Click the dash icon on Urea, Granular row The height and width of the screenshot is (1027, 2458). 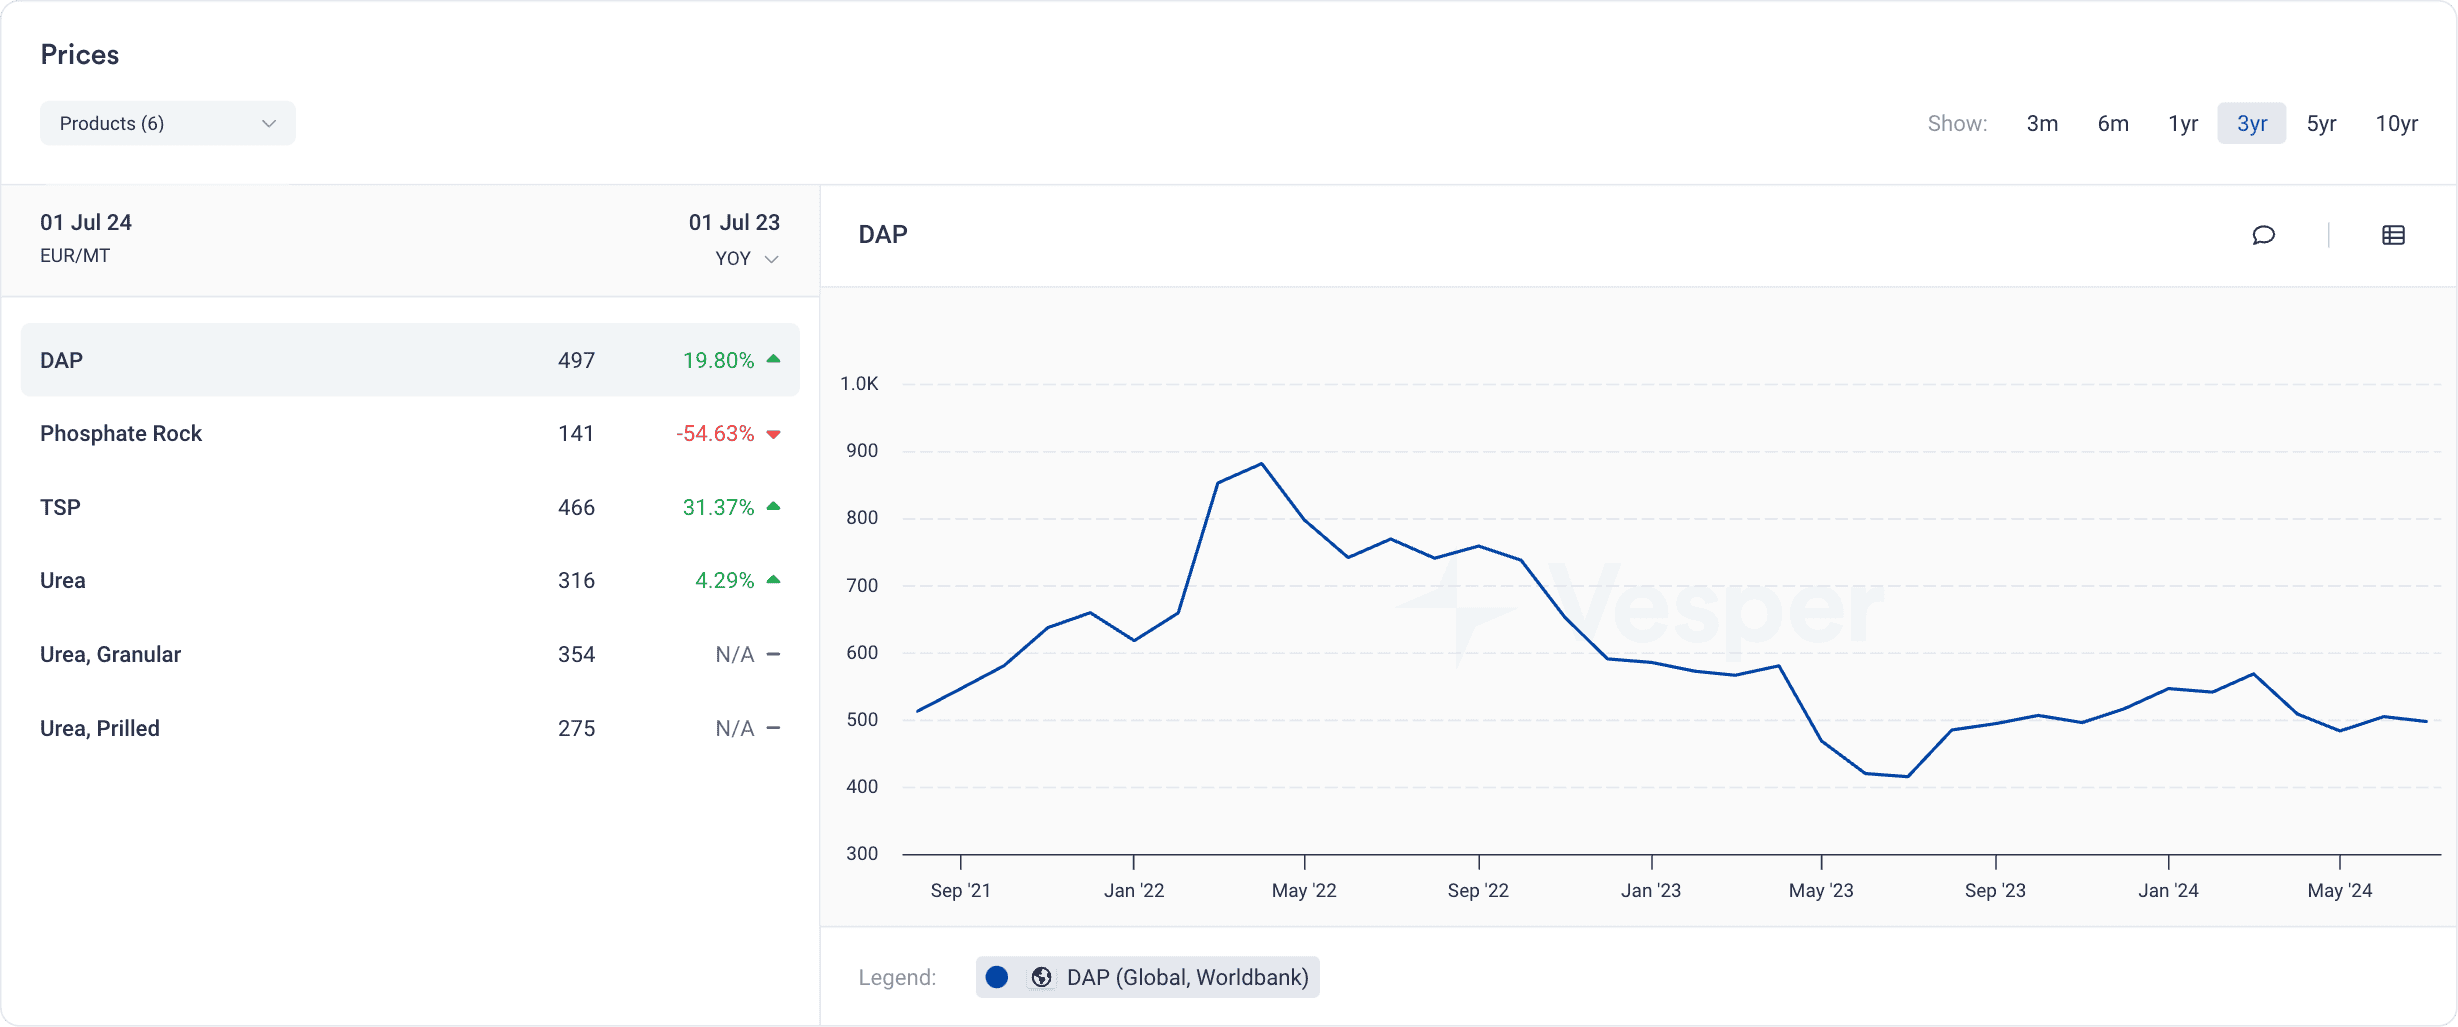773,654
